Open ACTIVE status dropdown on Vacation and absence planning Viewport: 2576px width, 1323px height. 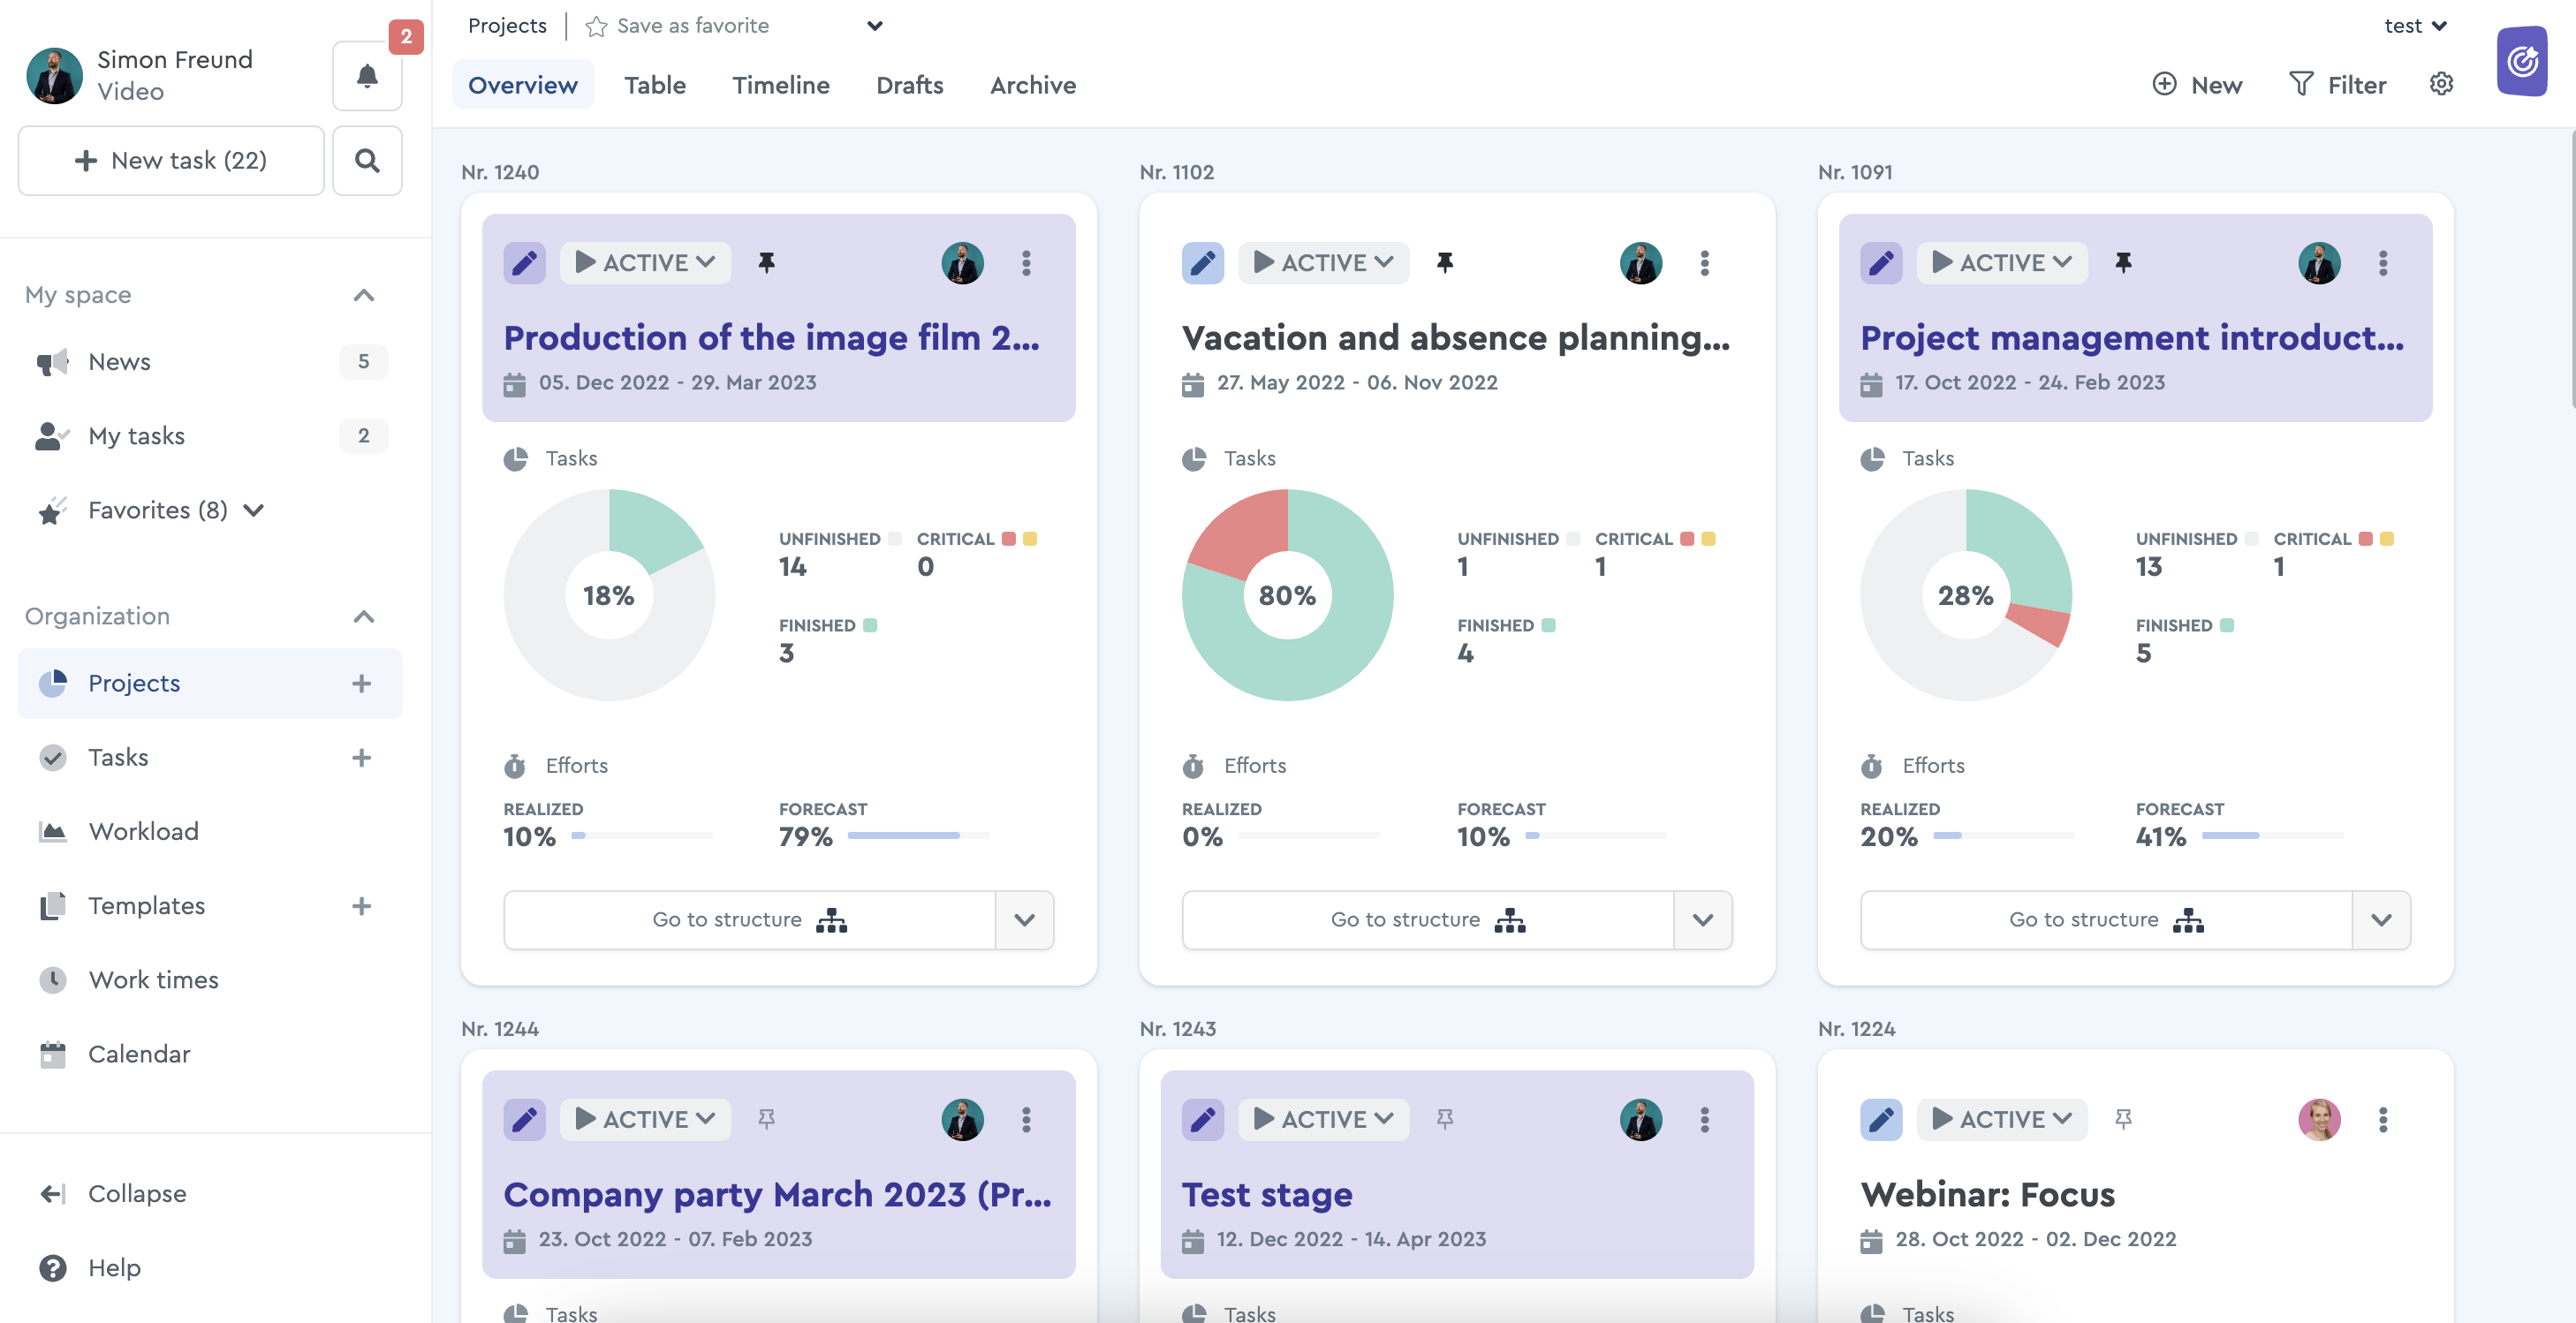[1323, 263]
